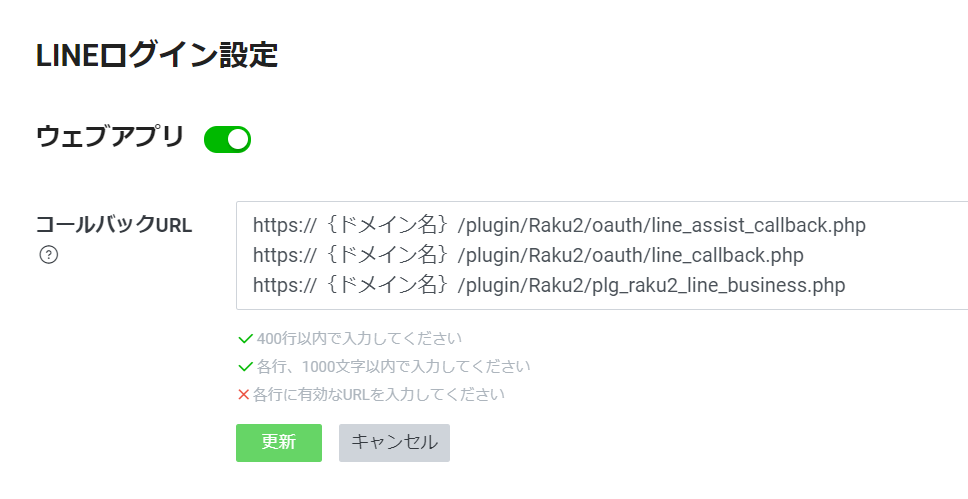This screenshot has width=968, height=499.
Task: Click the コールバックURL help question-mark icon
Action: 48,255
